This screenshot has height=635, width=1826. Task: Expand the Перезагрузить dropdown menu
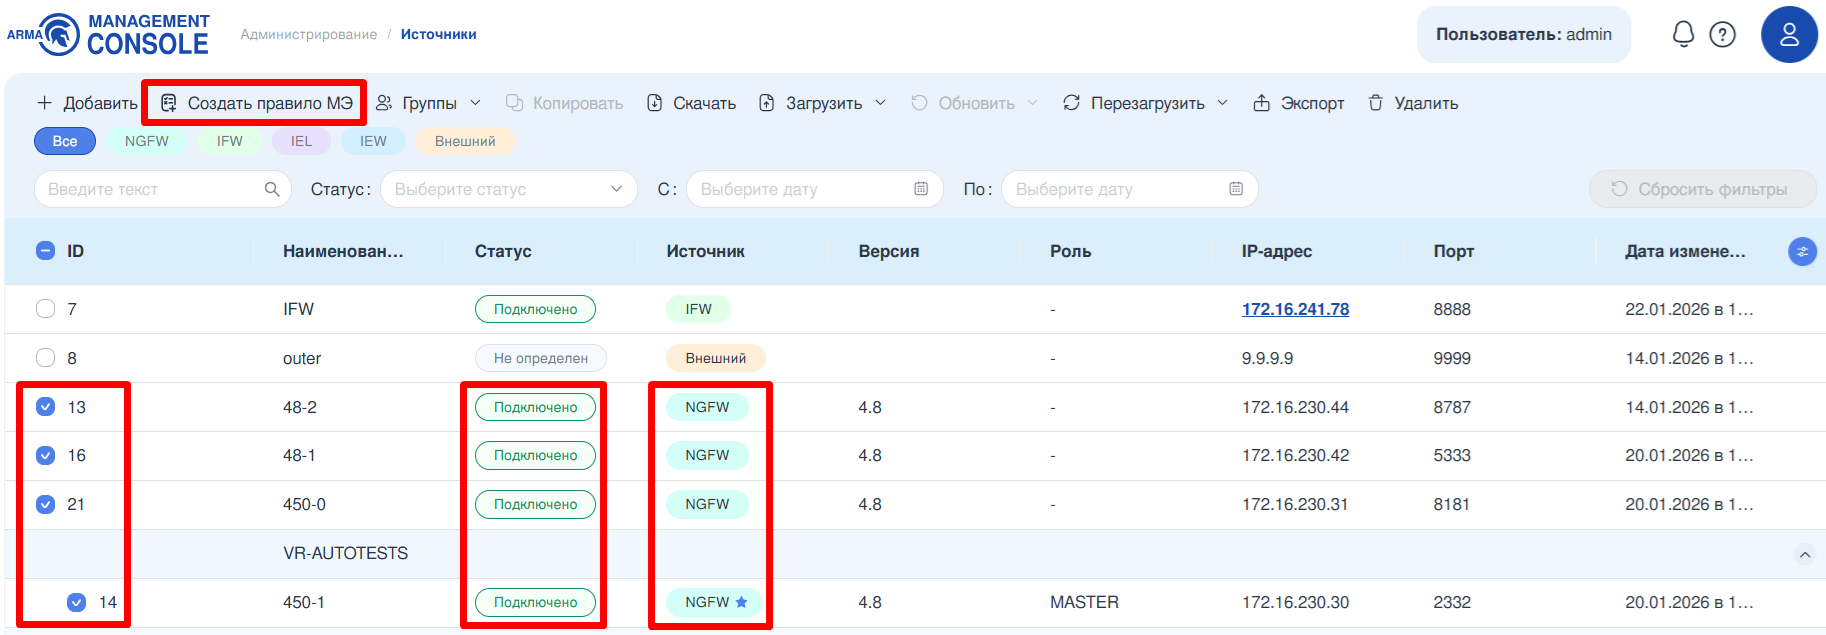point(1222,103)
